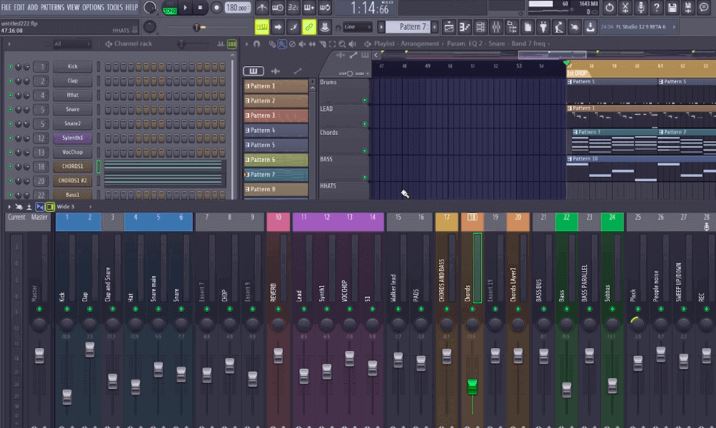Image resolution: width=716 pixels, height=428 pixels.
Task: Open the HELP menu
Action: tap(132, 7)
